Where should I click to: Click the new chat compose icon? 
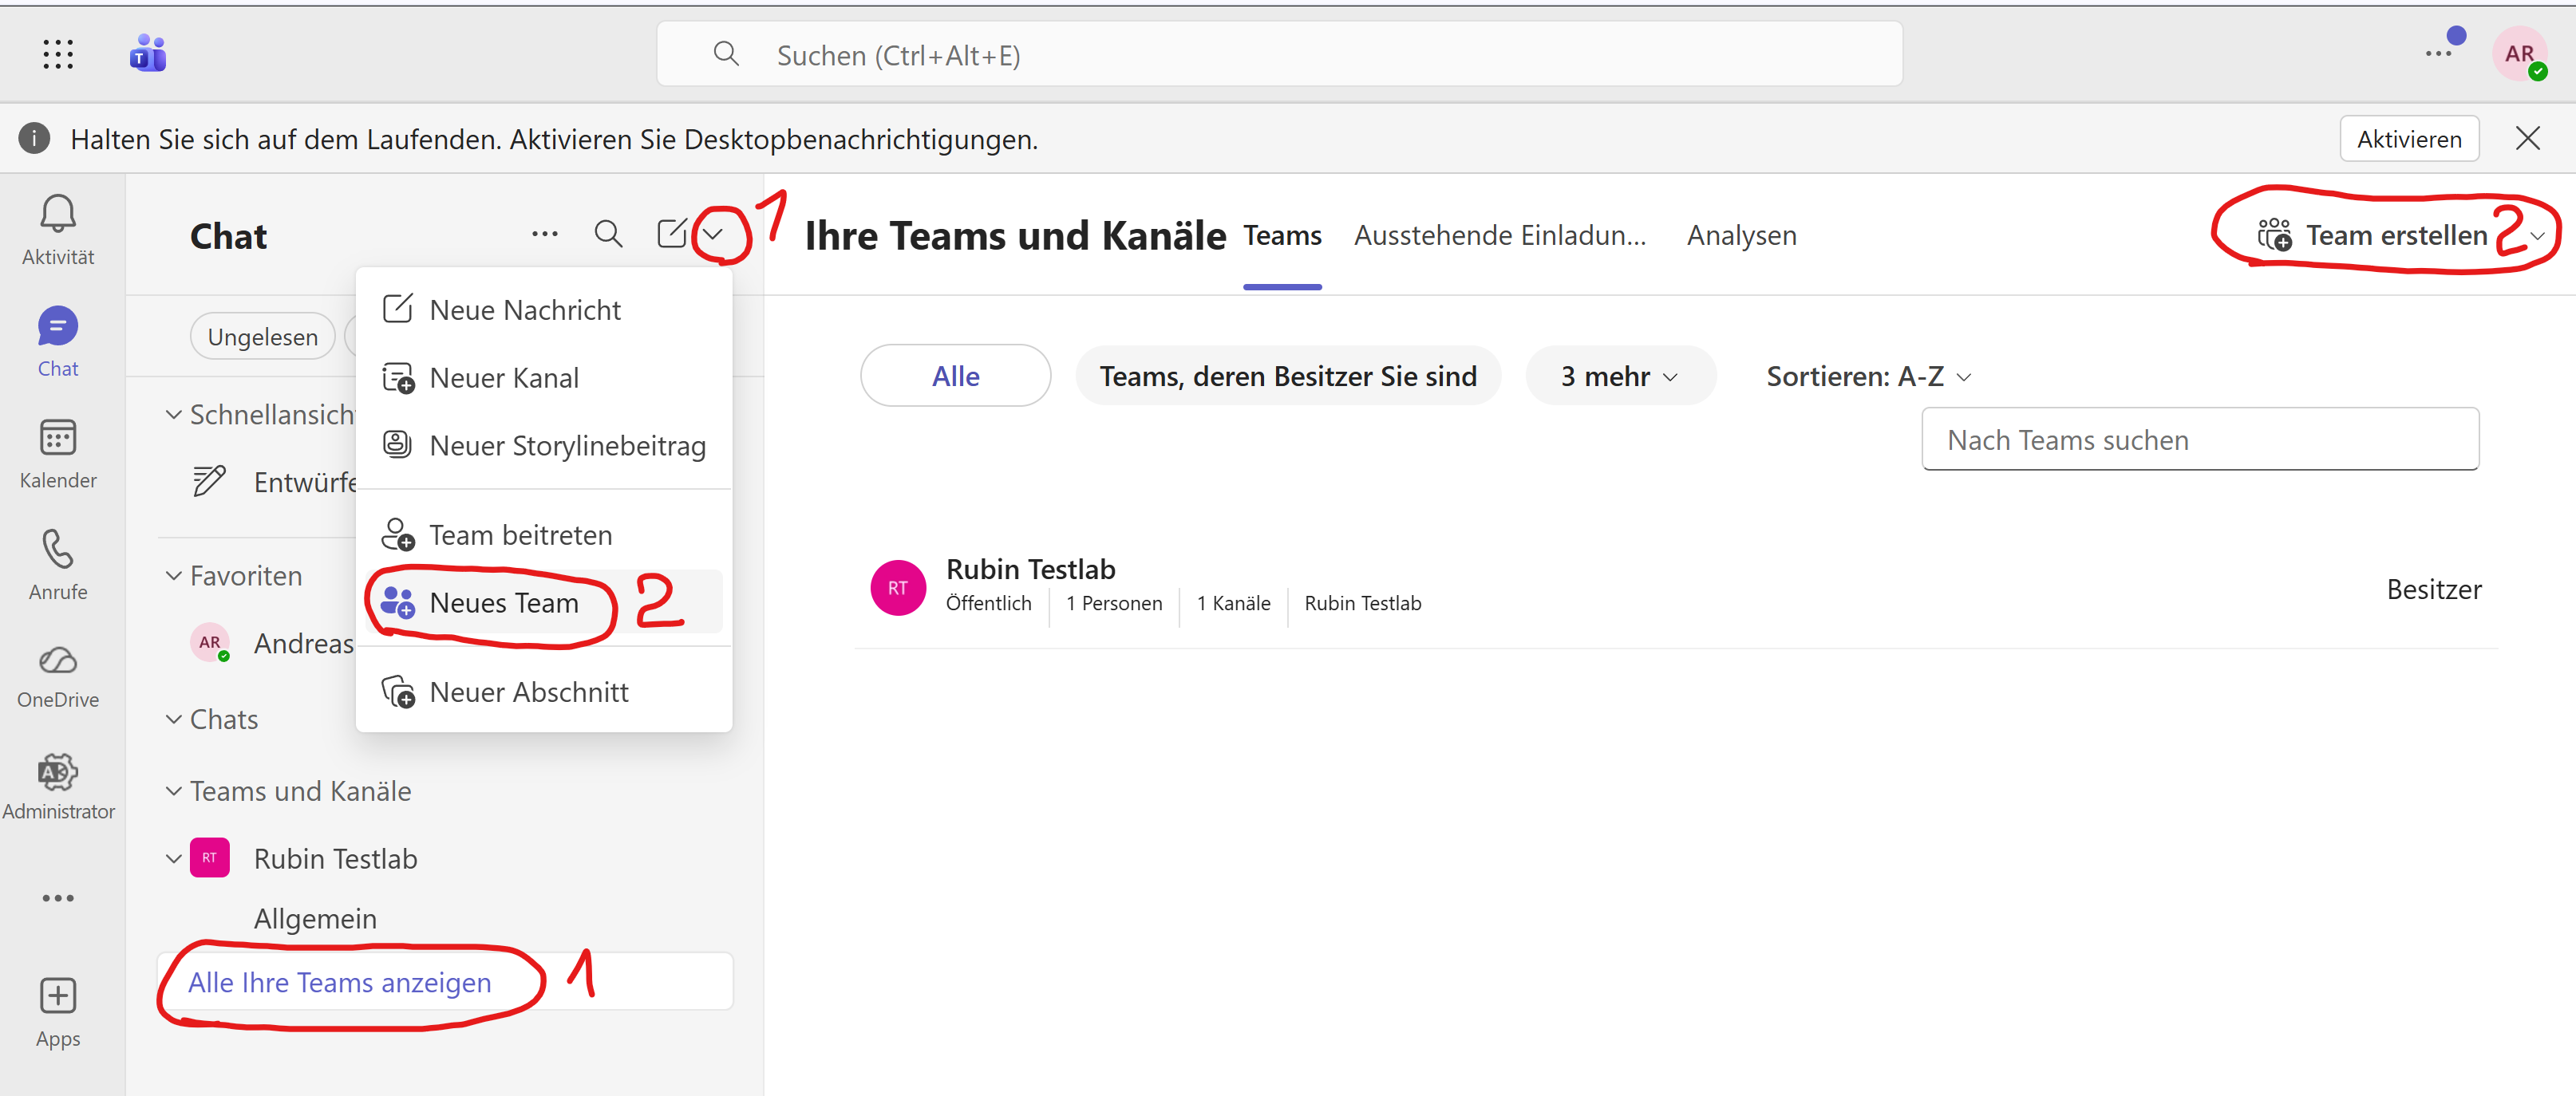673,233
